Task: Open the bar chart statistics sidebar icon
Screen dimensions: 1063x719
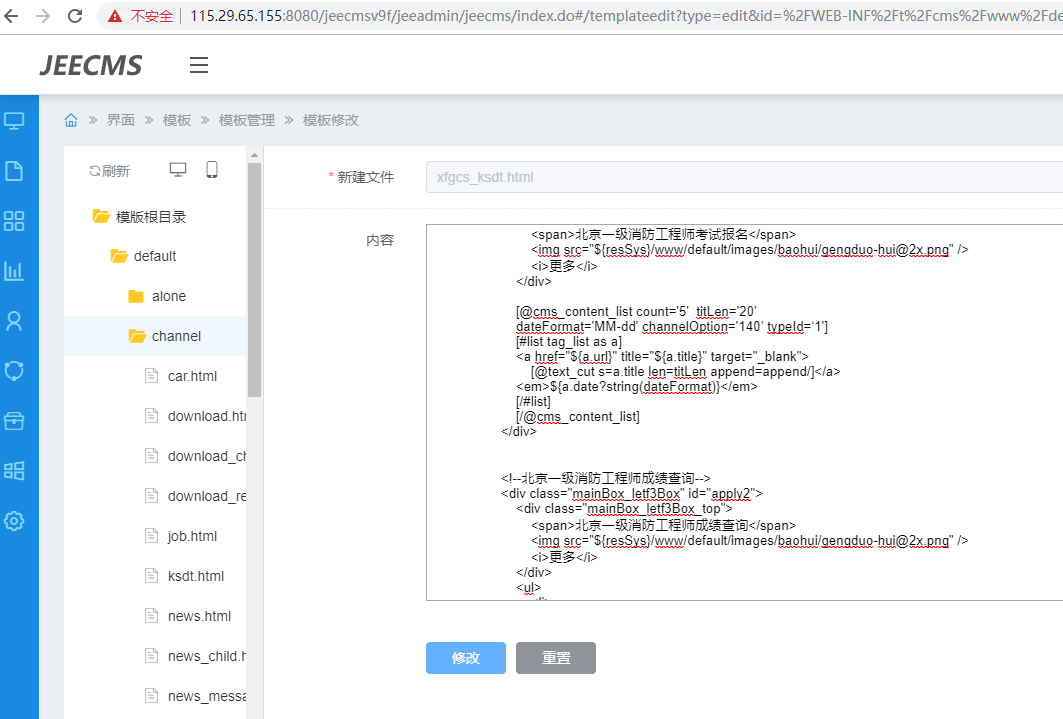Action: tap(14, 271)
